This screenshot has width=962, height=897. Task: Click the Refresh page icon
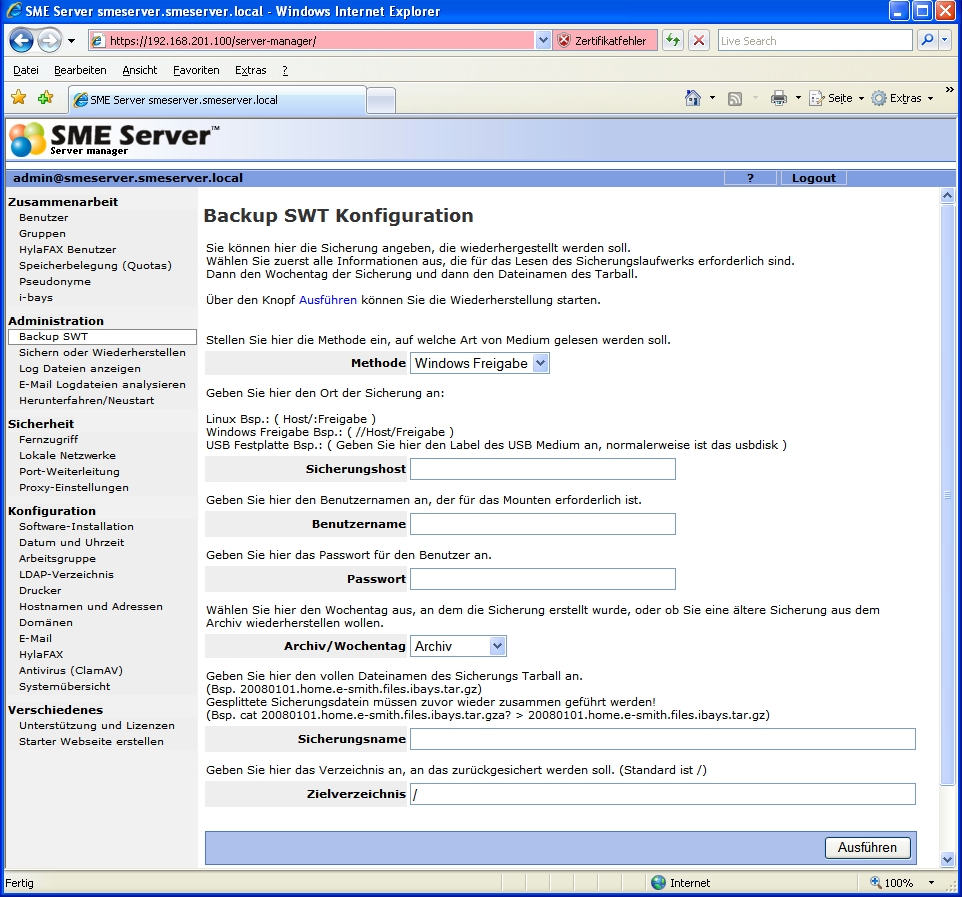point(673,41)
